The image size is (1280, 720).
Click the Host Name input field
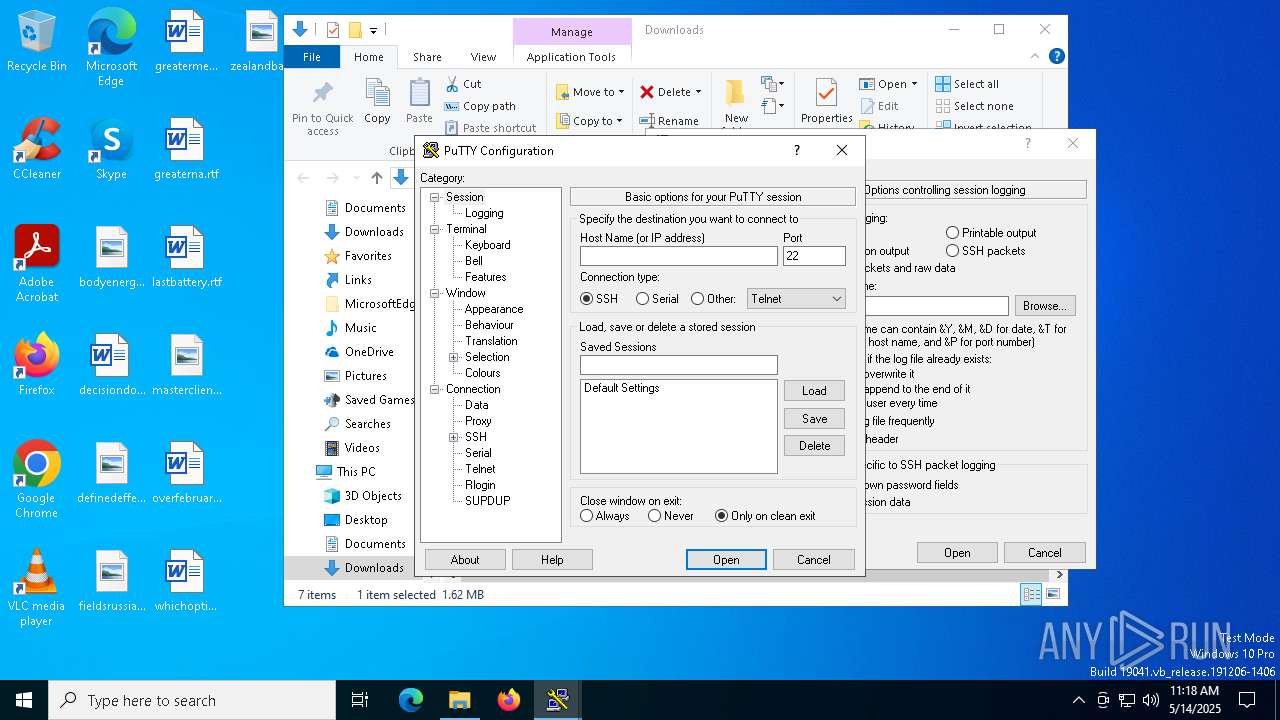[x=678, y=256]
